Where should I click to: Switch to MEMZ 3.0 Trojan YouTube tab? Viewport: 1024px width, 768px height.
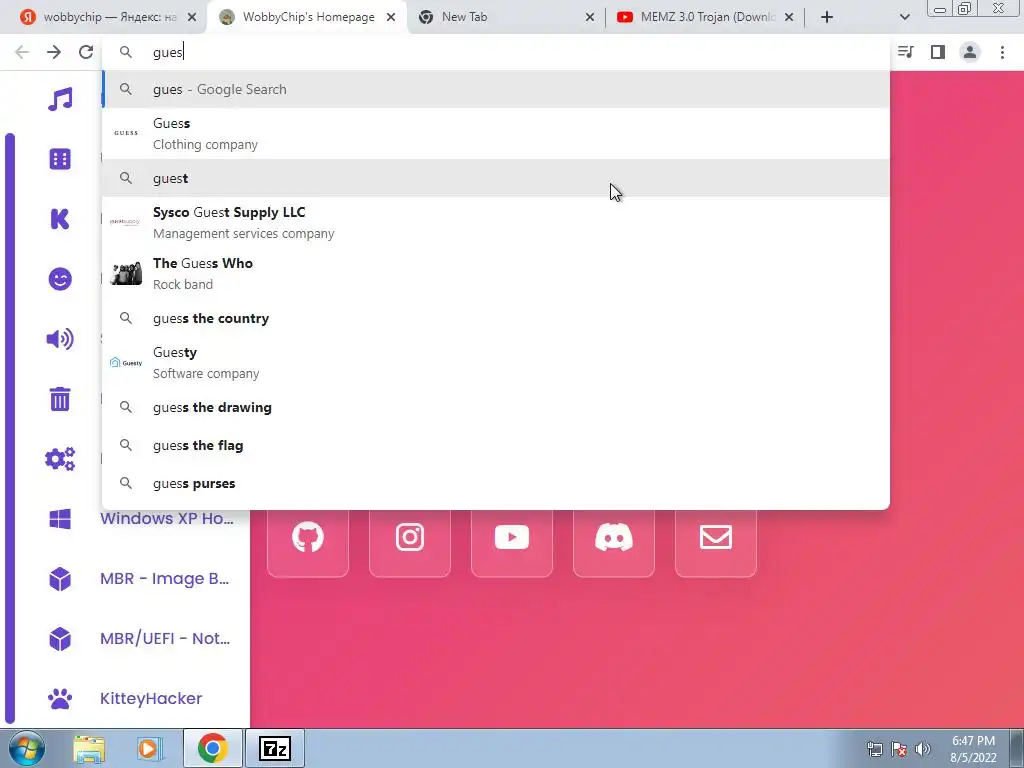tap(708, 17)
